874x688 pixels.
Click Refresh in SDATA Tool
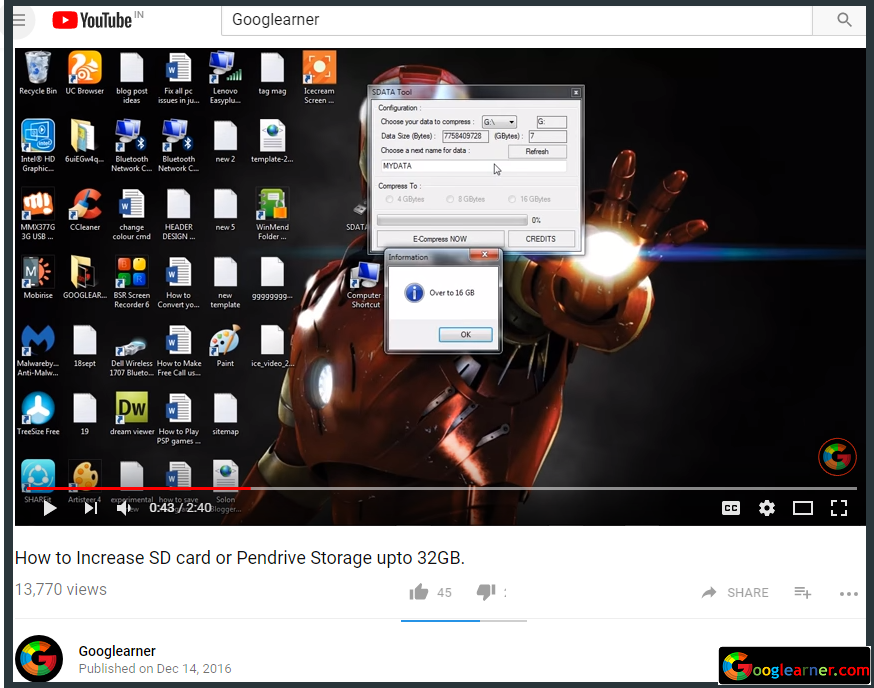tap(537, 151)
